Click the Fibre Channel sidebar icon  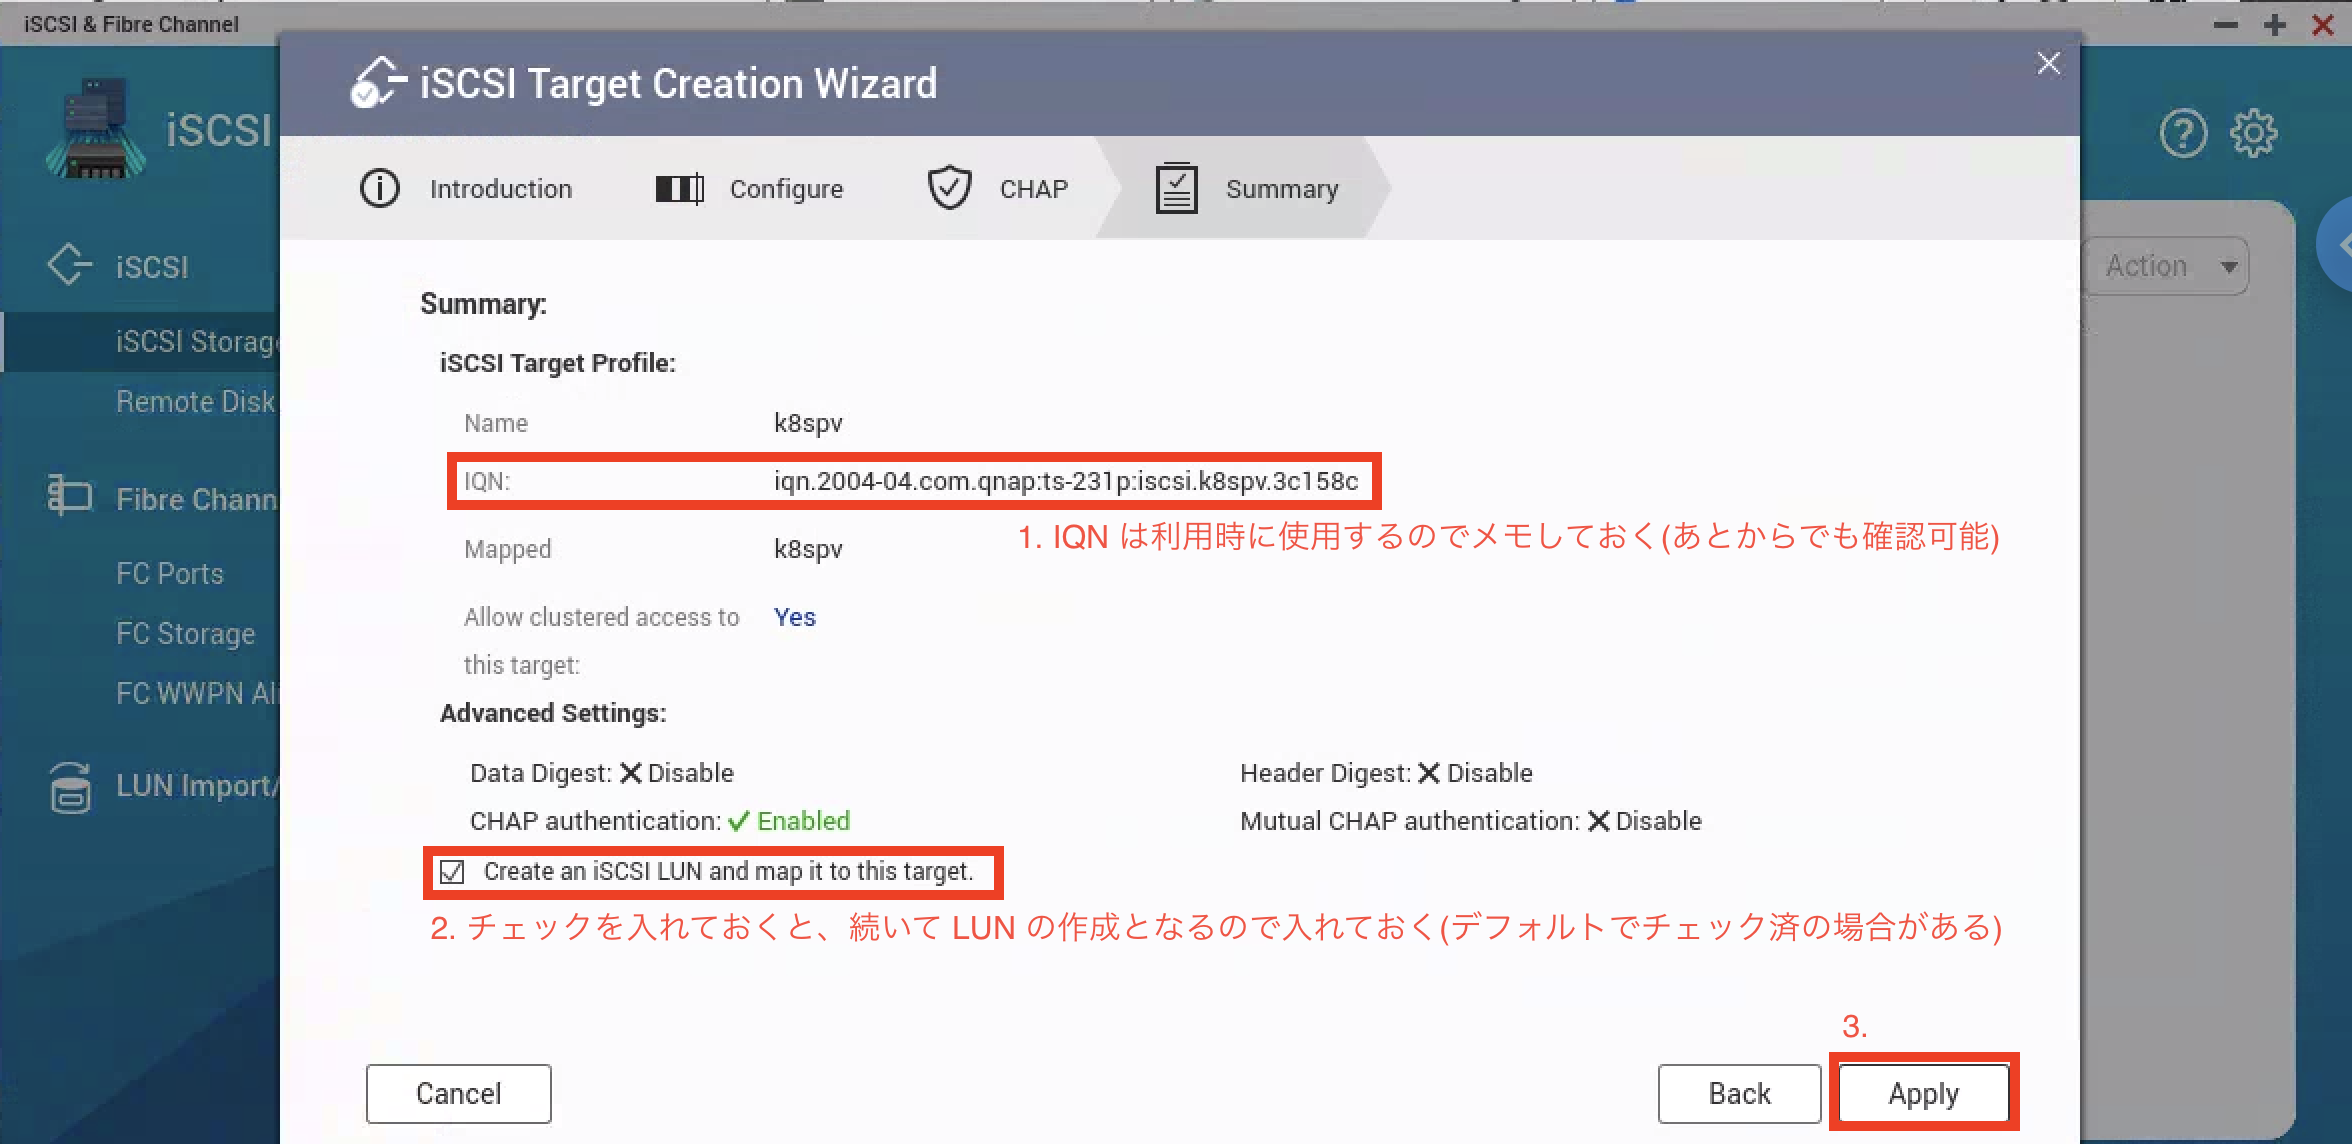(x=69, y=495)
